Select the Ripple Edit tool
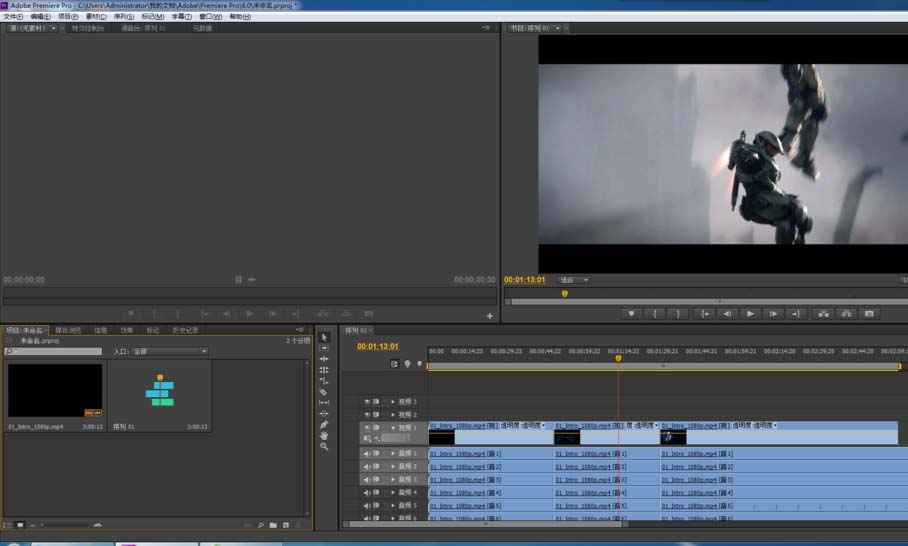Viewport: 908px width, 546px height. (324, 359)
